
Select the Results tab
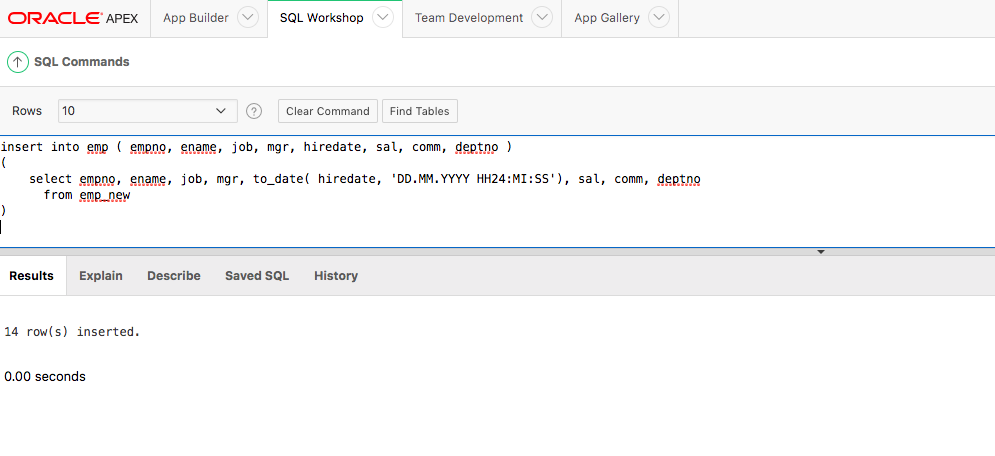pyautogui.click(x=32, y=276)
